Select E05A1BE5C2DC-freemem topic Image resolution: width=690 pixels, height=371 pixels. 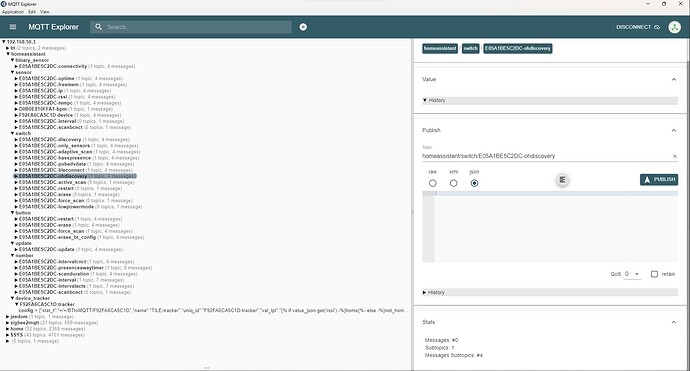48,84
